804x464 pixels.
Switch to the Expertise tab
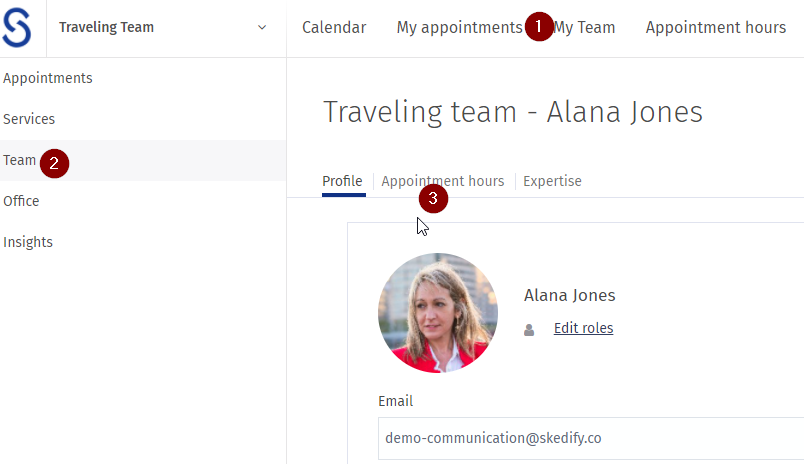click(x=552, y=181)
